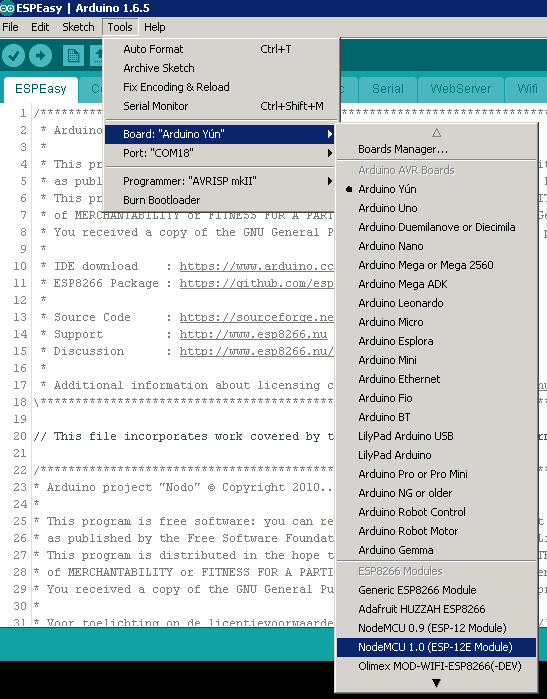Choose Arduino Gemma board
547x699 pixels.
coord(436,550)
